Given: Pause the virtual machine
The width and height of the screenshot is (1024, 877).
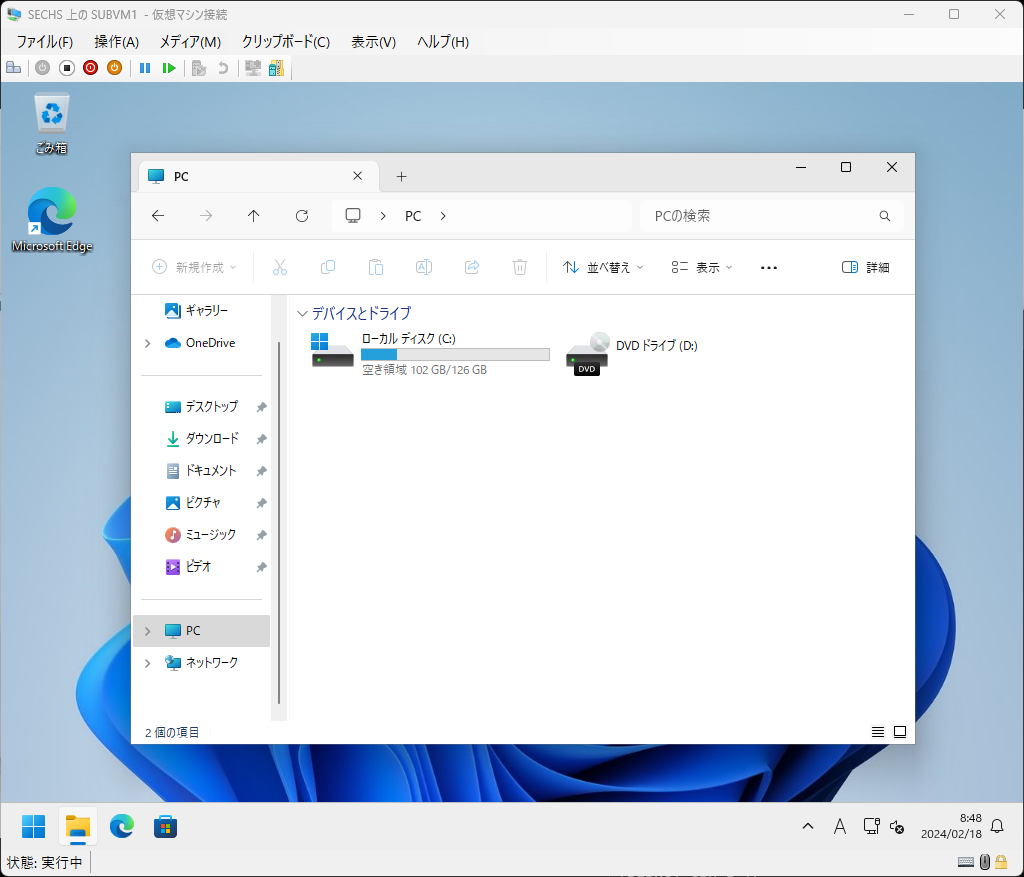Looking at the screenshot, I should tap(145, 68).
